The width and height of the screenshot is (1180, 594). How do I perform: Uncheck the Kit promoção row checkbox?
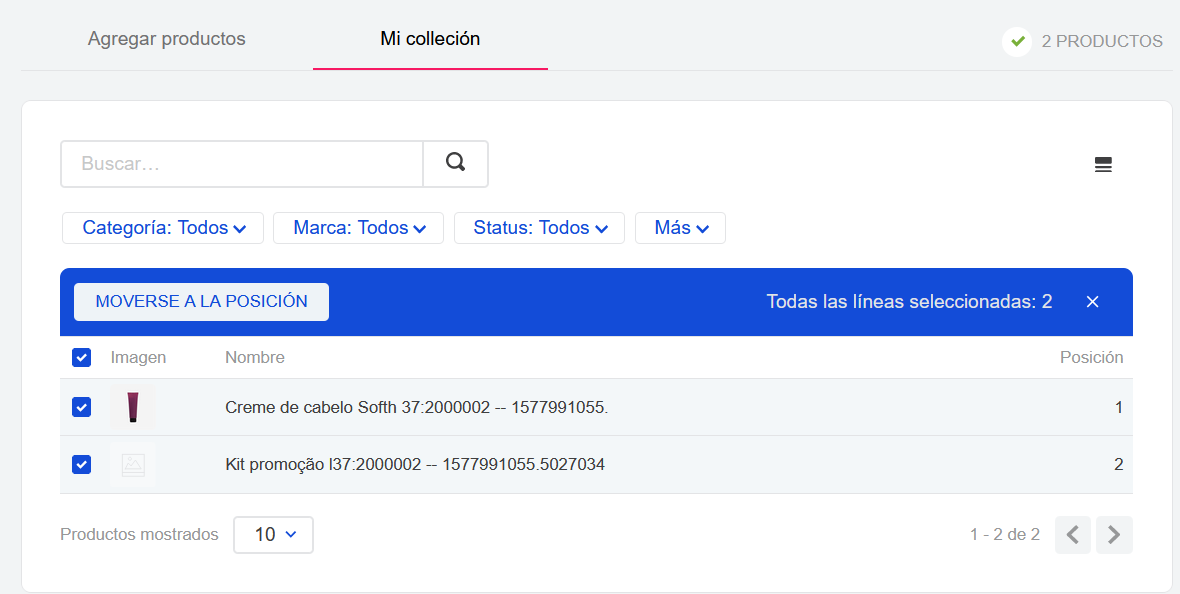click(81, 464)
